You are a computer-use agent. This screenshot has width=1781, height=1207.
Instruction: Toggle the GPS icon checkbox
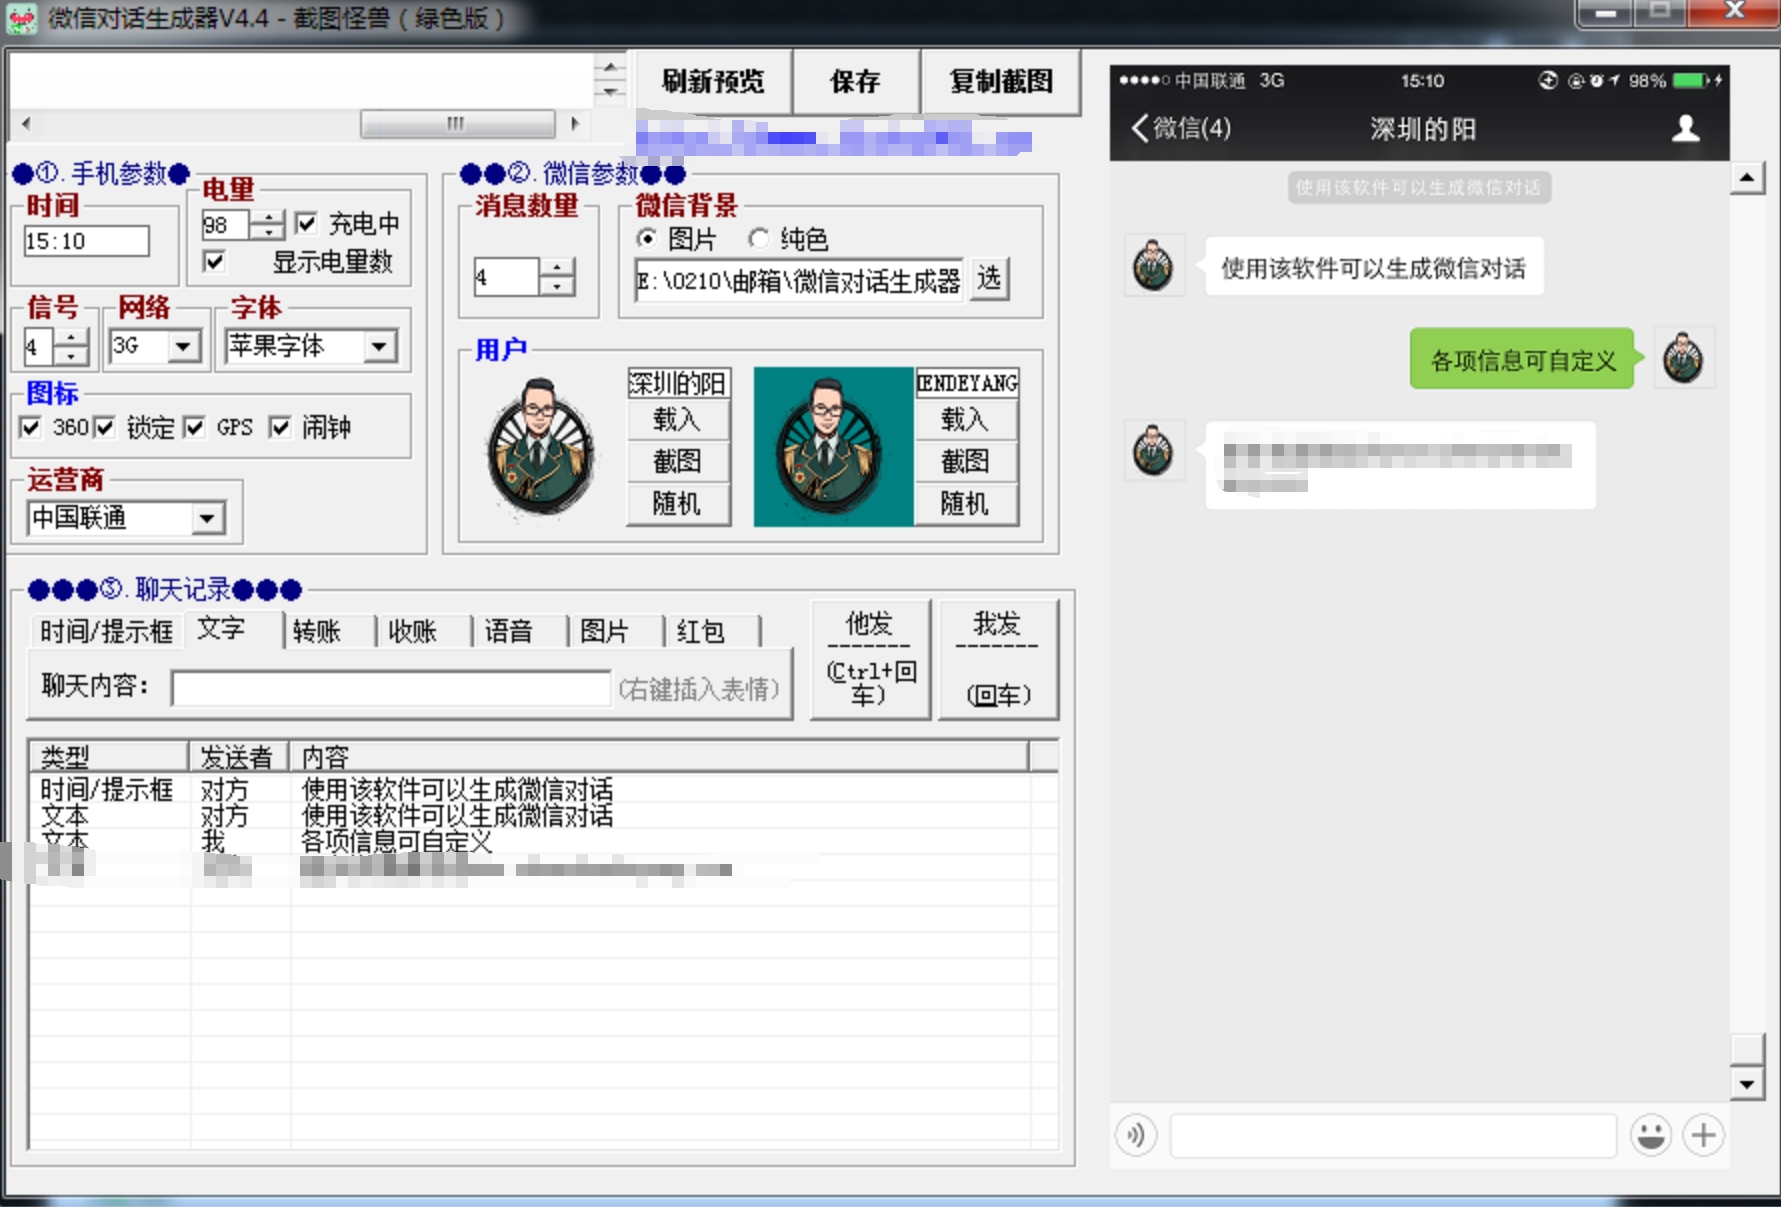pos(194,428)
